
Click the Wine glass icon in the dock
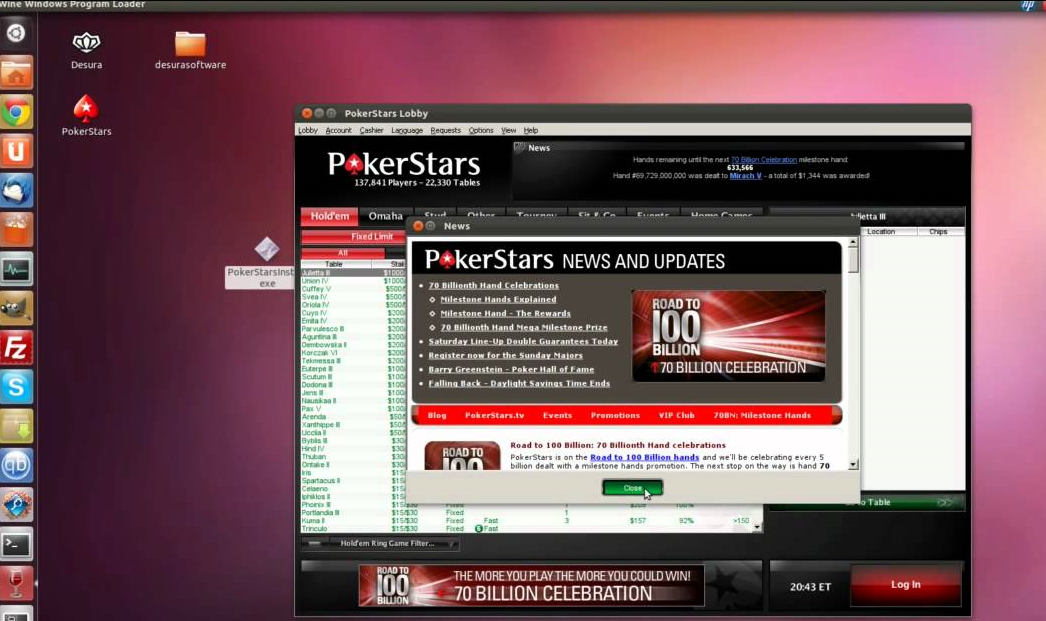(x=16, y=583)
